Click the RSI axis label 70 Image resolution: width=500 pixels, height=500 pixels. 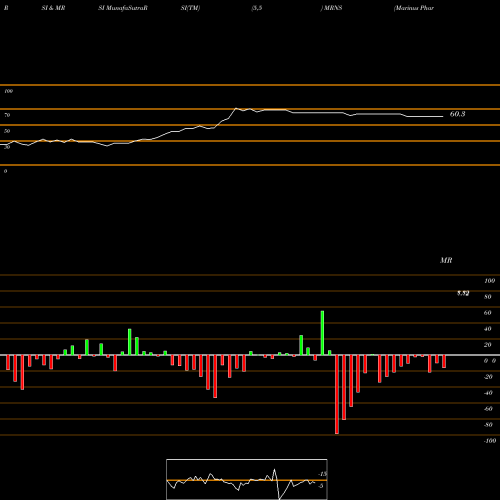7,115
